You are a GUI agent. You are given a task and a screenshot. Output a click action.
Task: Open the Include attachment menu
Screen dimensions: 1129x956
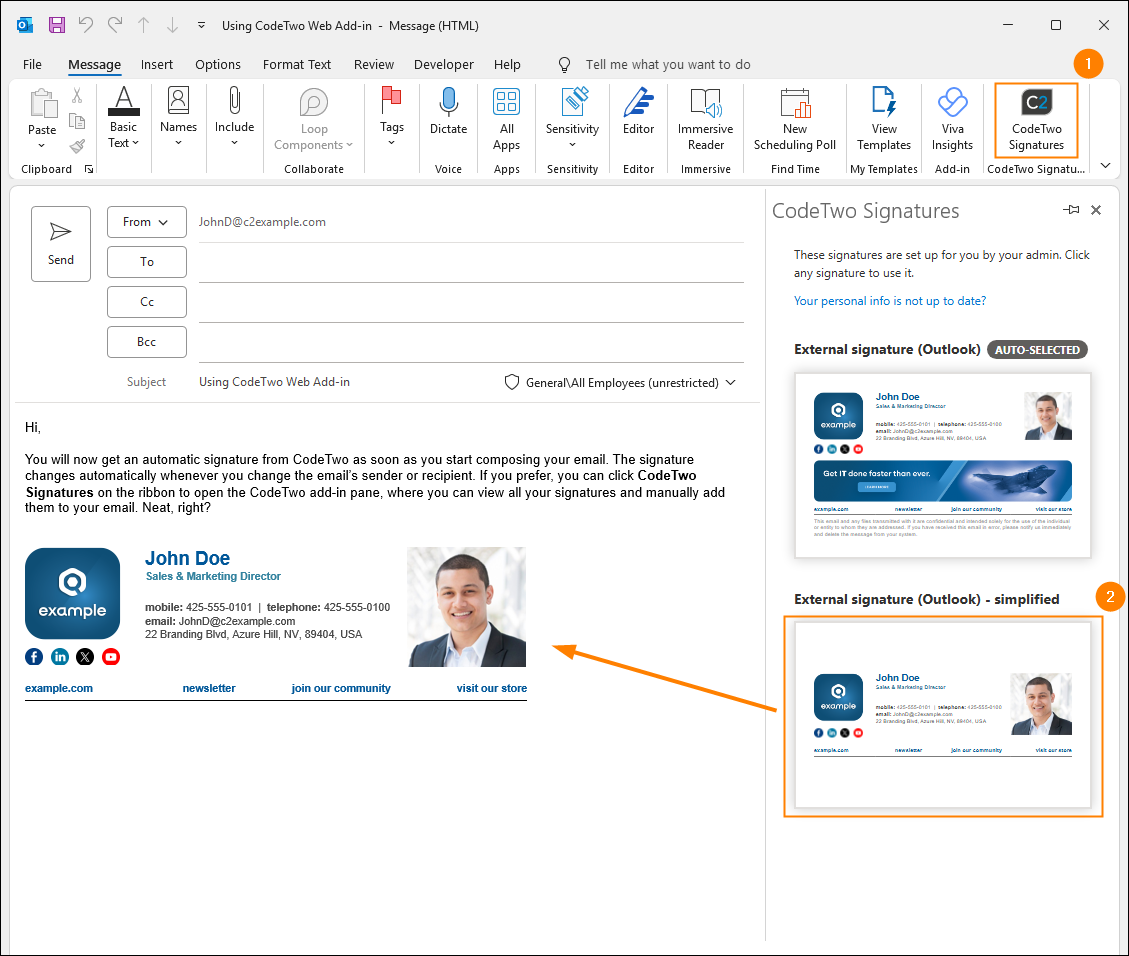pyautogui.click(x=235, y=116)
